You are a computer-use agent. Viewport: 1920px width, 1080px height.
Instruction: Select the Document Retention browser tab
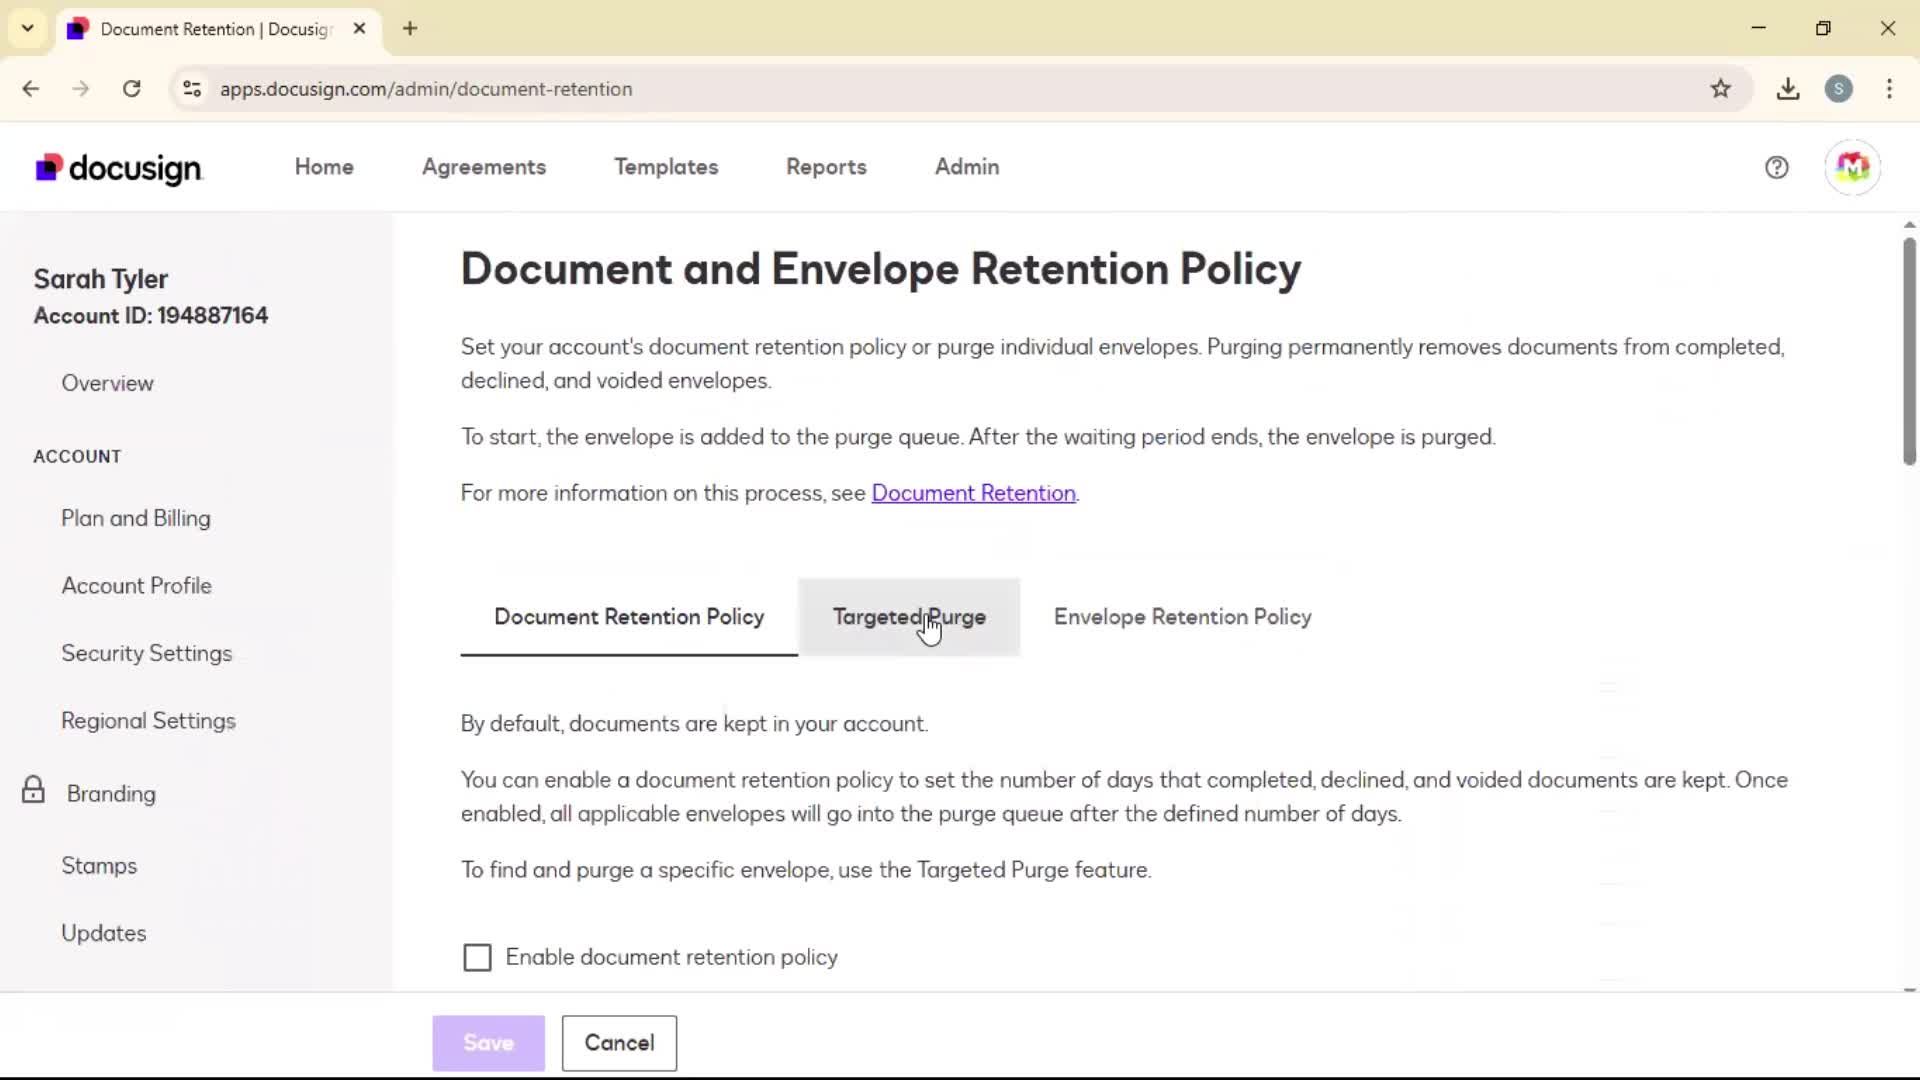pos(217,29)
